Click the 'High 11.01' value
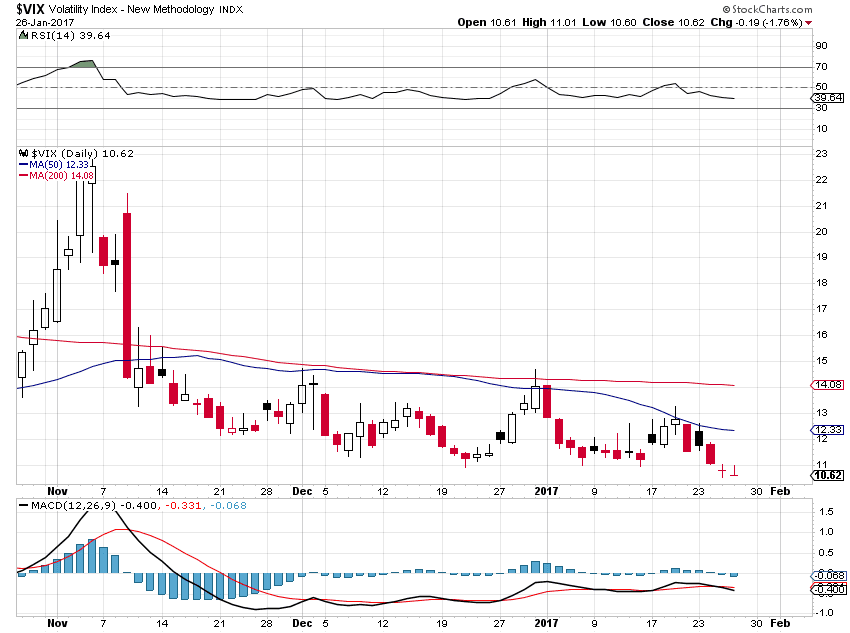Viewport: 850px width, 633px height. pos(549,23)
